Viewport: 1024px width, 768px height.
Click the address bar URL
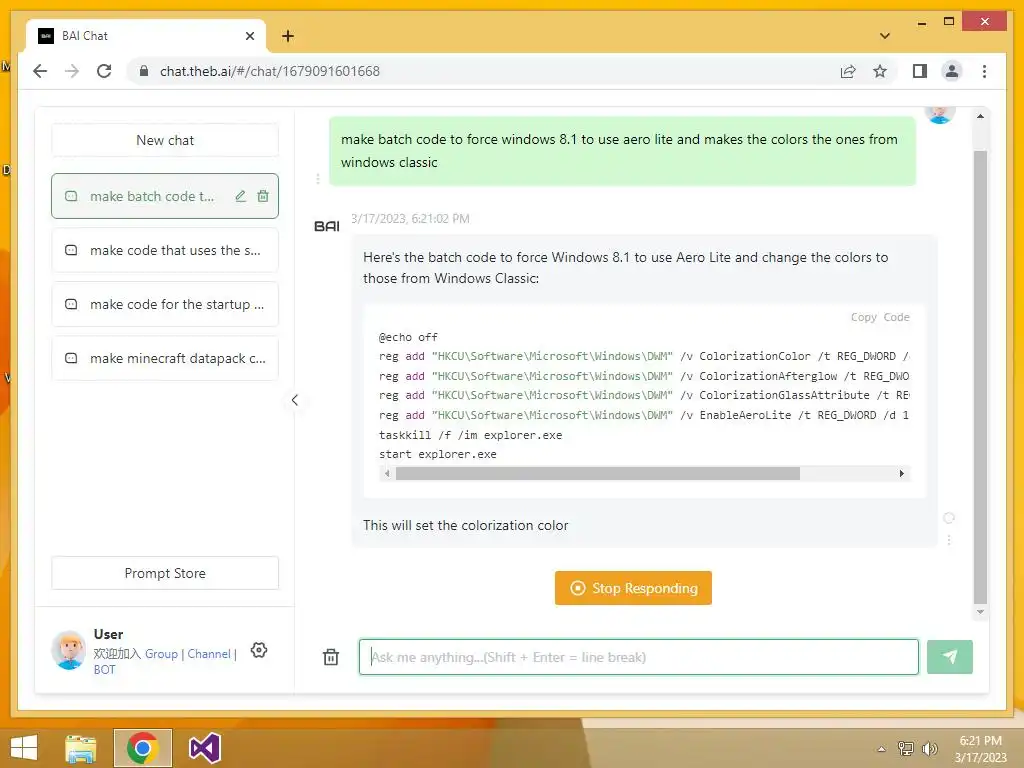point(270,71)
